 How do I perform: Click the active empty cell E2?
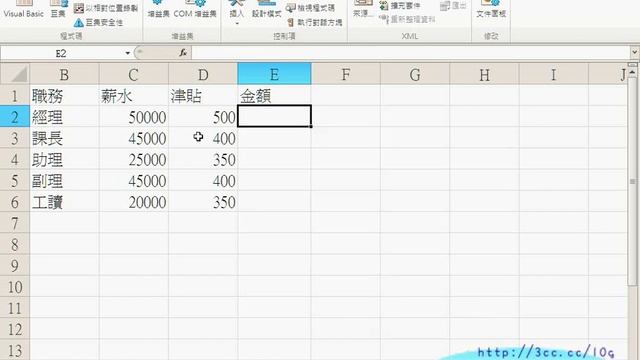(x=274, y=116)
